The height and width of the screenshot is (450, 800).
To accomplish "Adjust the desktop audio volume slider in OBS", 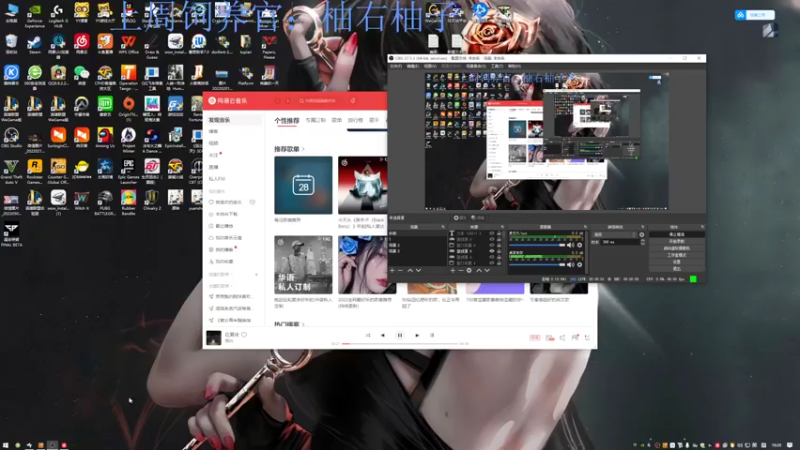I will (537, 265).
